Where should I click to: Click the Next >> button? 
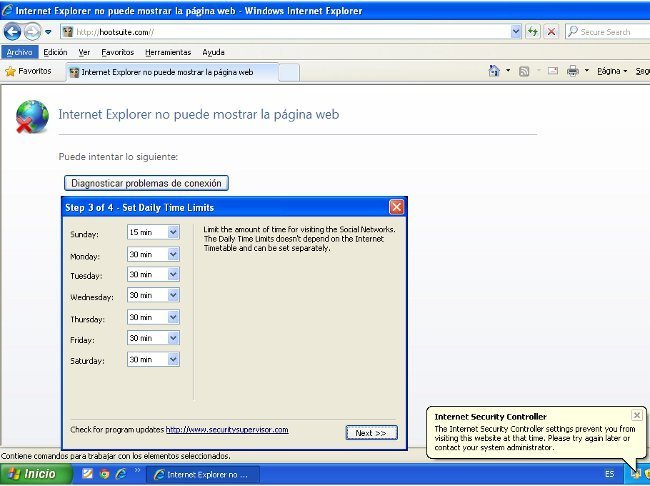click(x=371, y=433)
